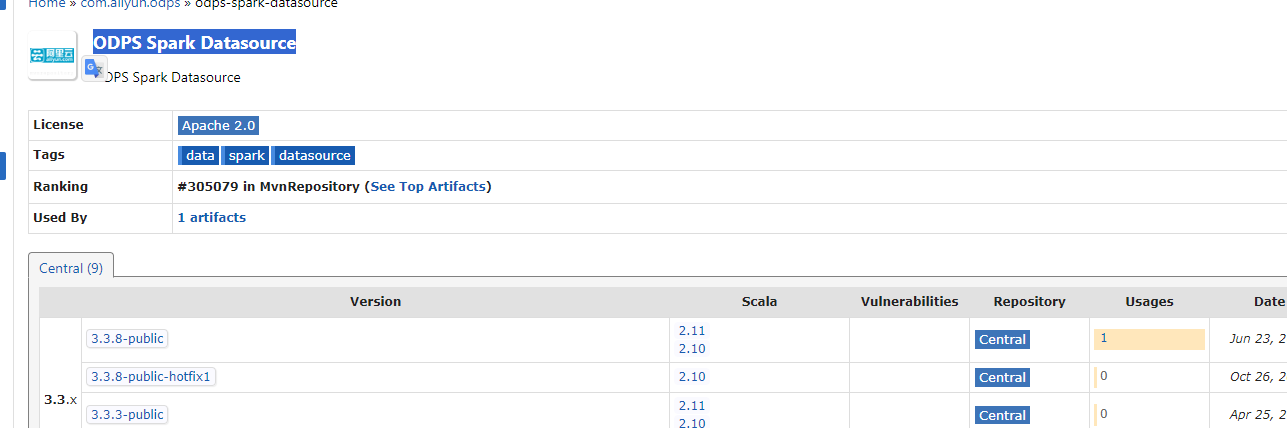The image size is (1287, 428).
Task: Click the ODPS Spark Datasource description text
Action: click(x=171, y=77)
